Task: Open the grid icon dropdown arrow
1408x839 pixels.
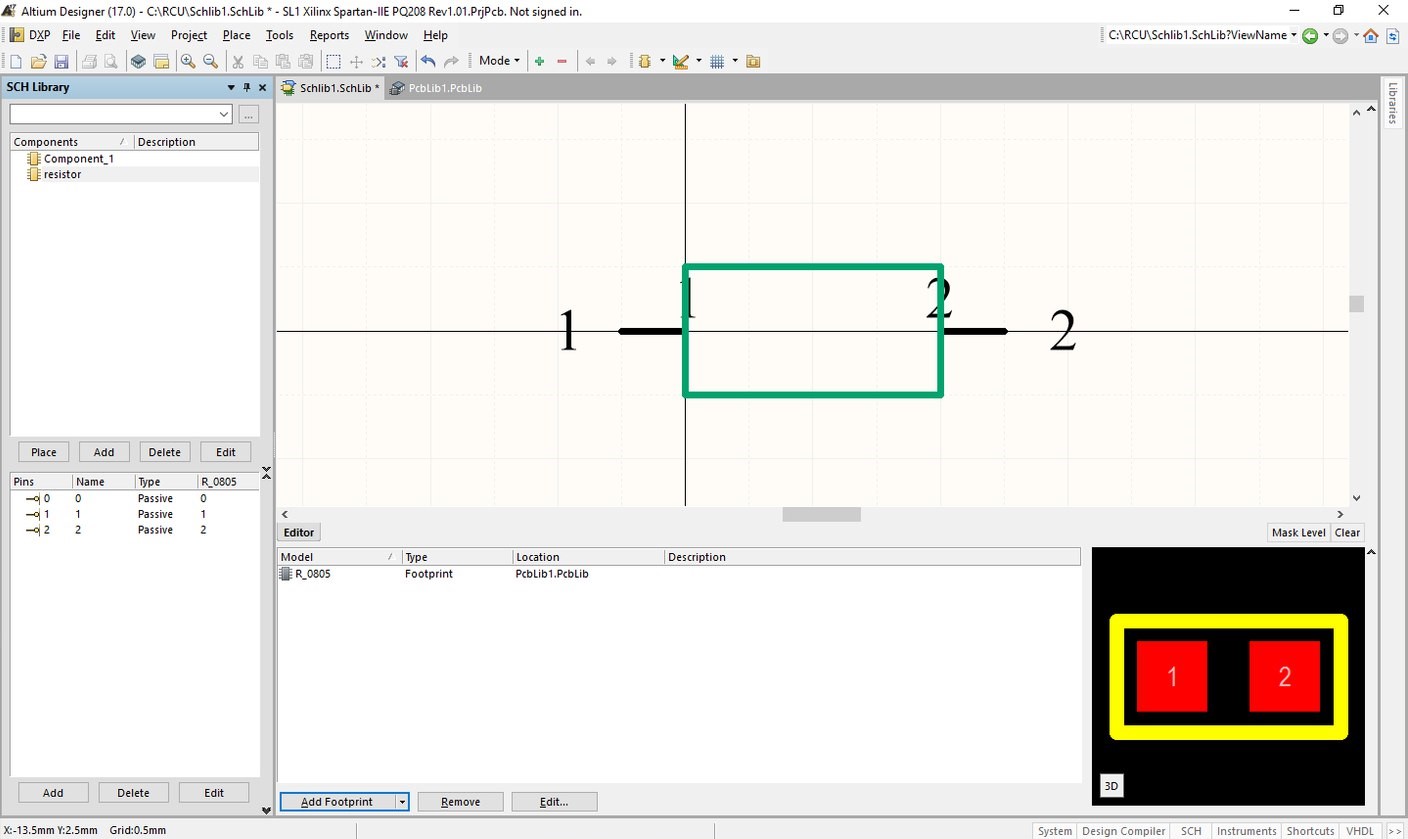Action: click(735, 61)
